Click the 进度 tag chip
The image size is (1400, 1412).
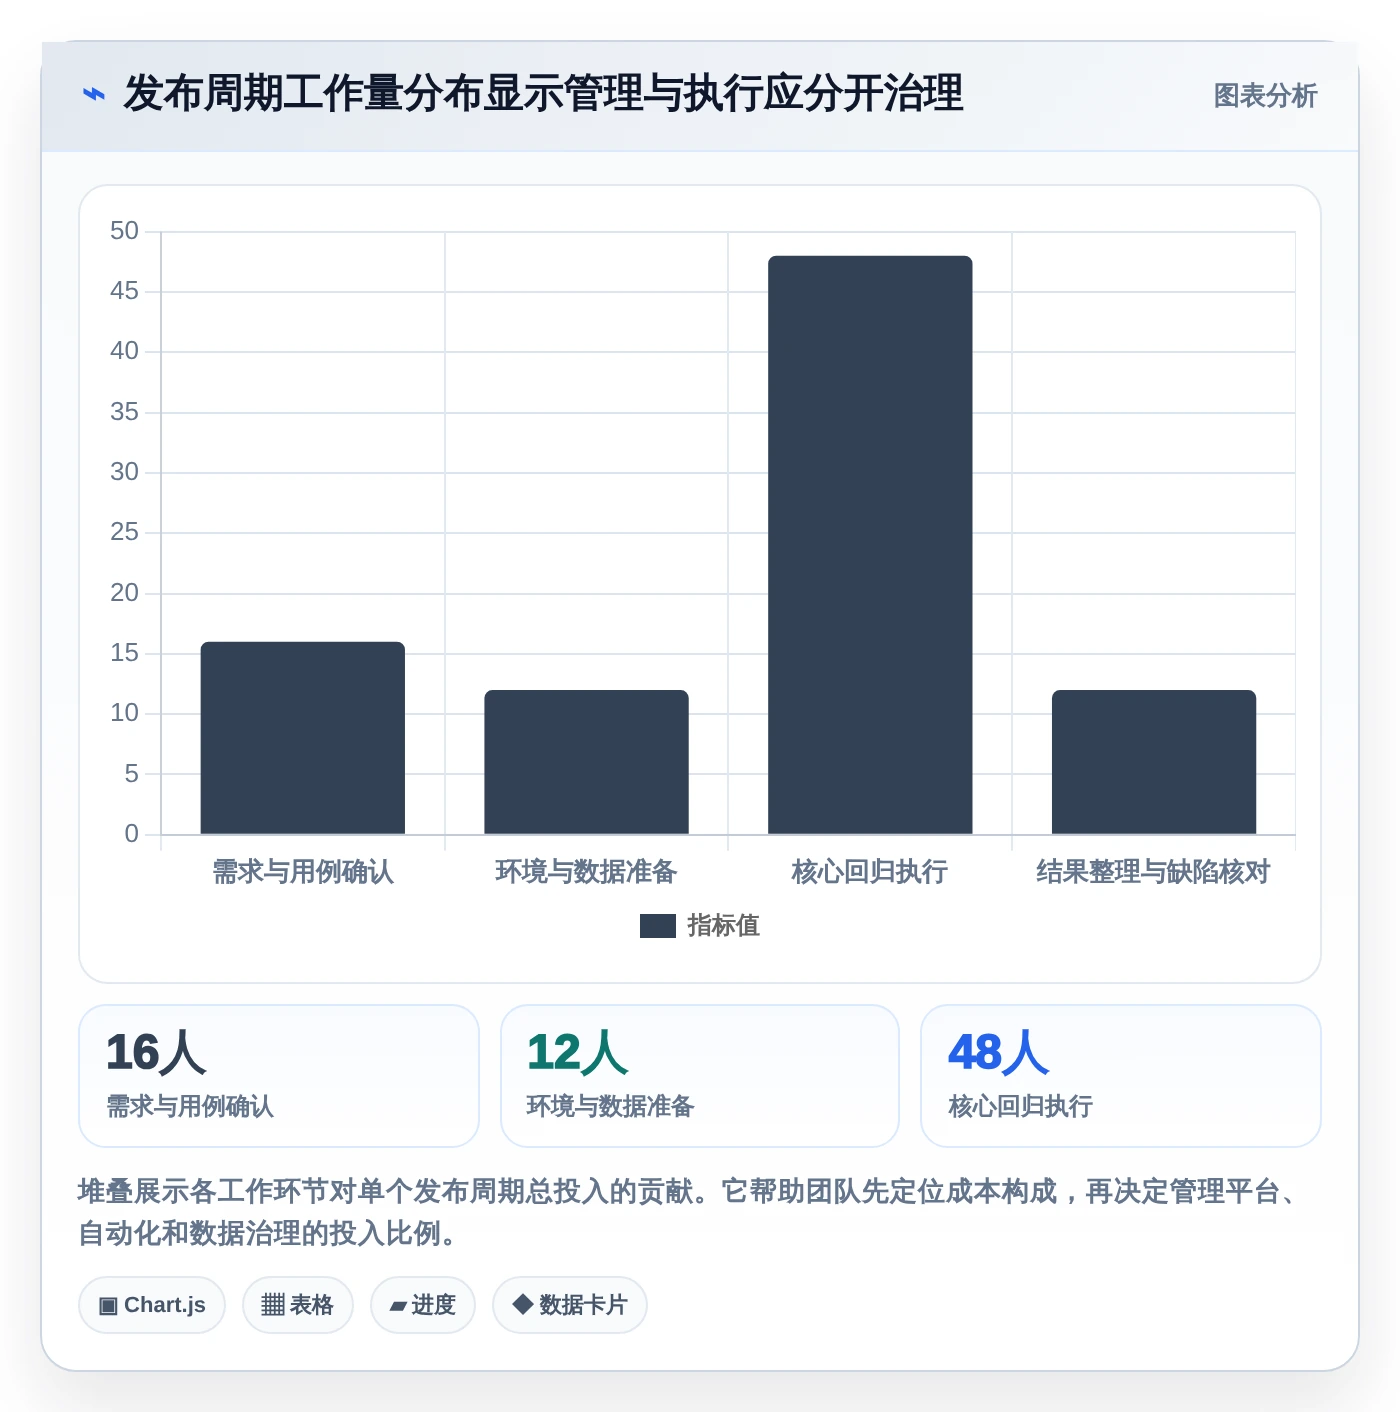(x=423, y=1305)
